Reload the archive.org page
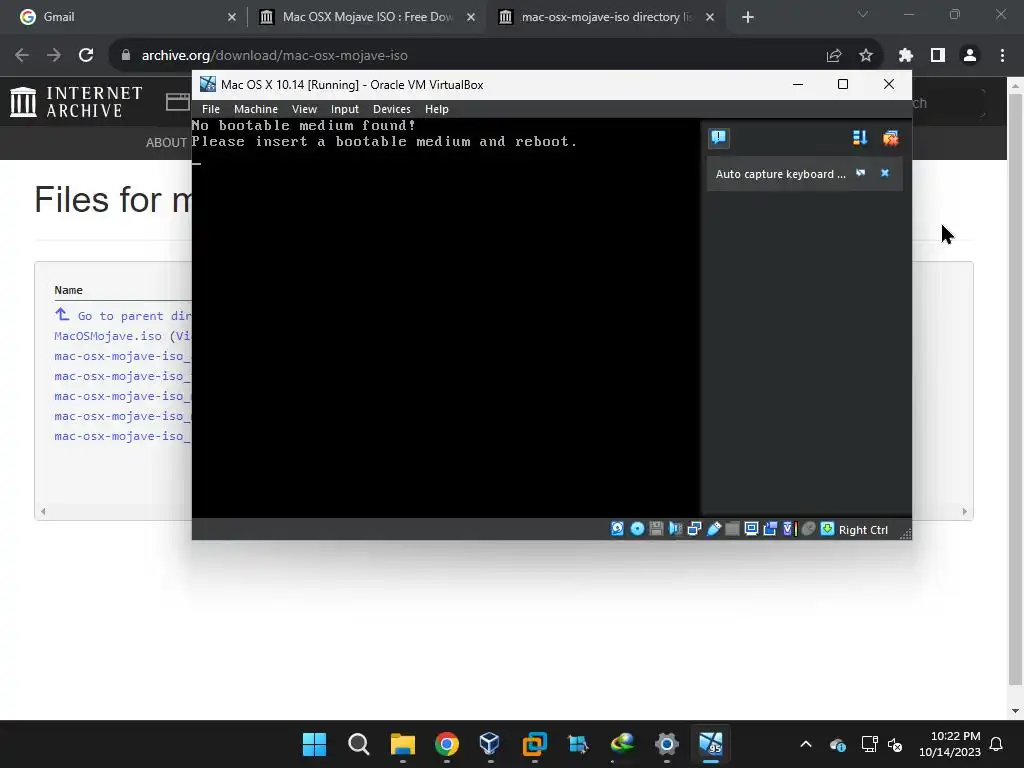The width and height of the screenshot is (1024, 768). [x=86, y=56]
